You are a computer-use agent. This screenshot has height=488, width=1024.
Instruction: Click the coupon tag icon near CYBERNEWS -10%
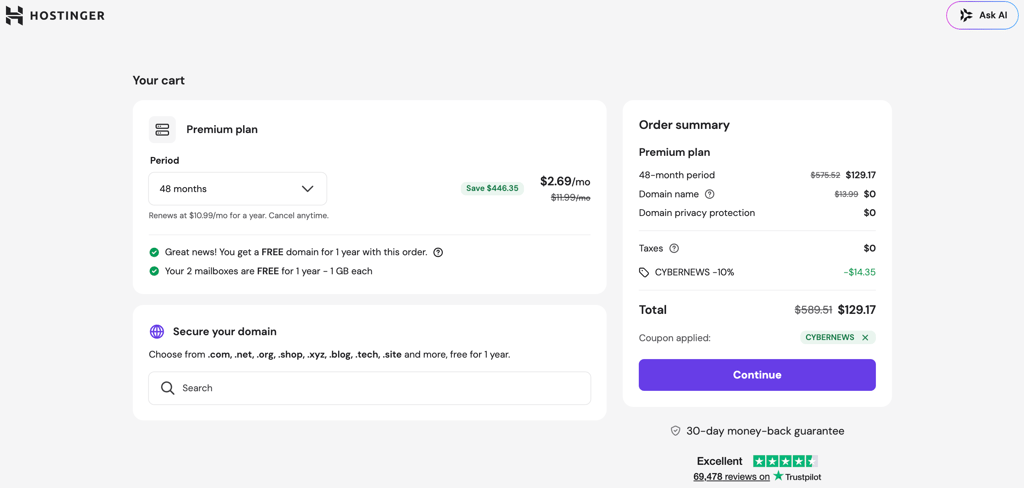point(644,272)
